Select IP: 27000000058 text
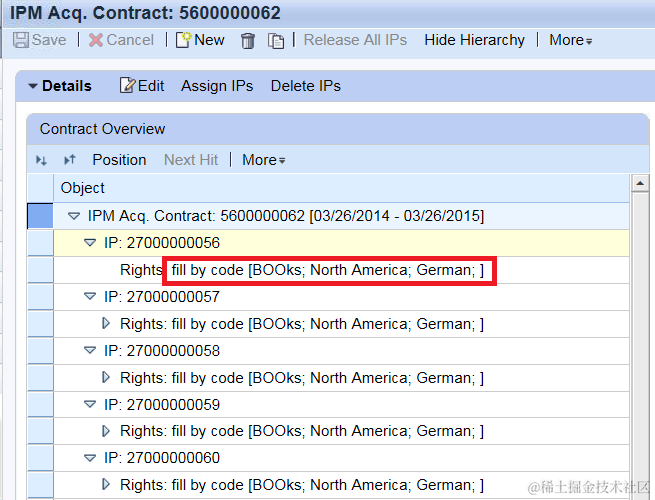The height and width of the screenshot is (500, 655). coord(162,350)
